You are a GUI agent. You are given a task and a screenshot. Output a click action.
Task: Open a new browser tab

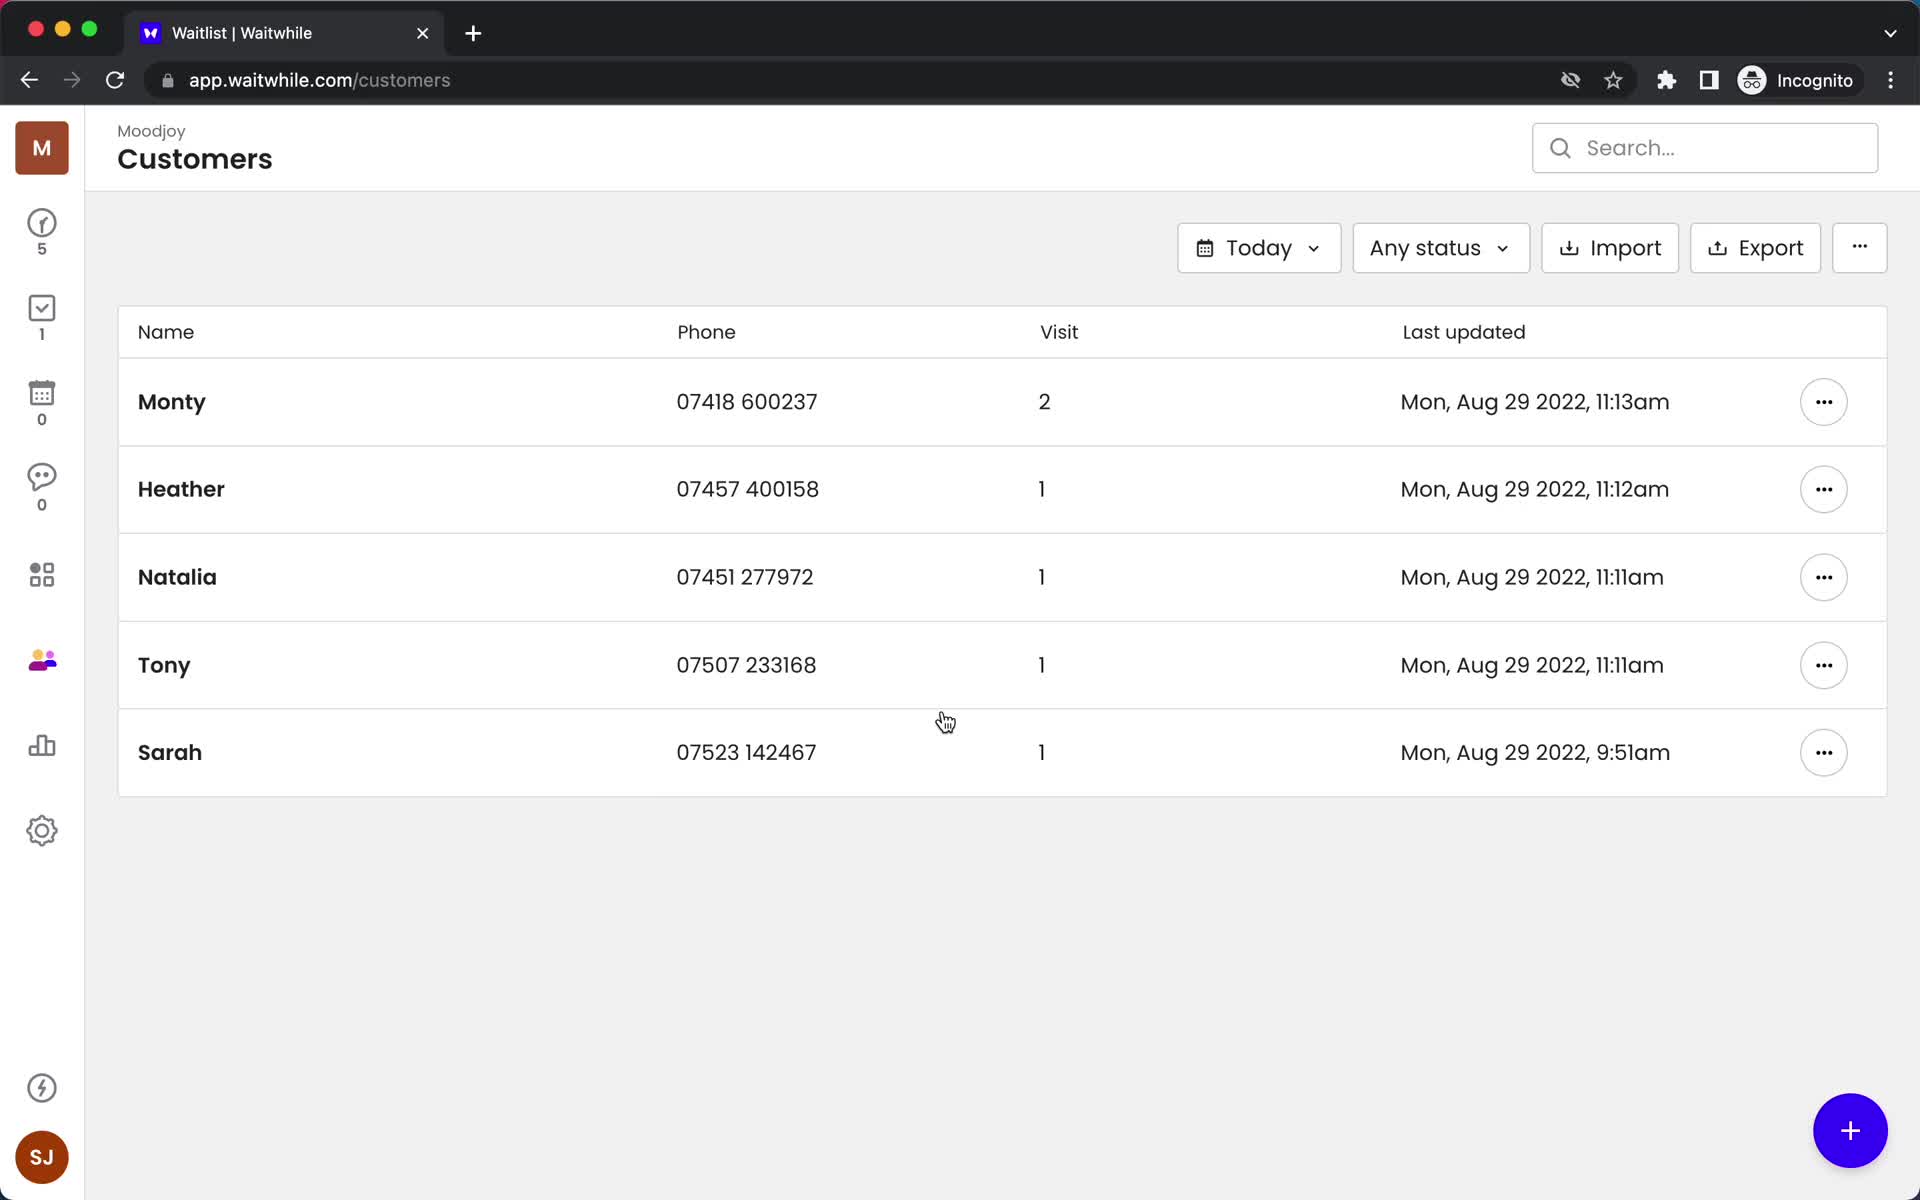pos(473,33)
